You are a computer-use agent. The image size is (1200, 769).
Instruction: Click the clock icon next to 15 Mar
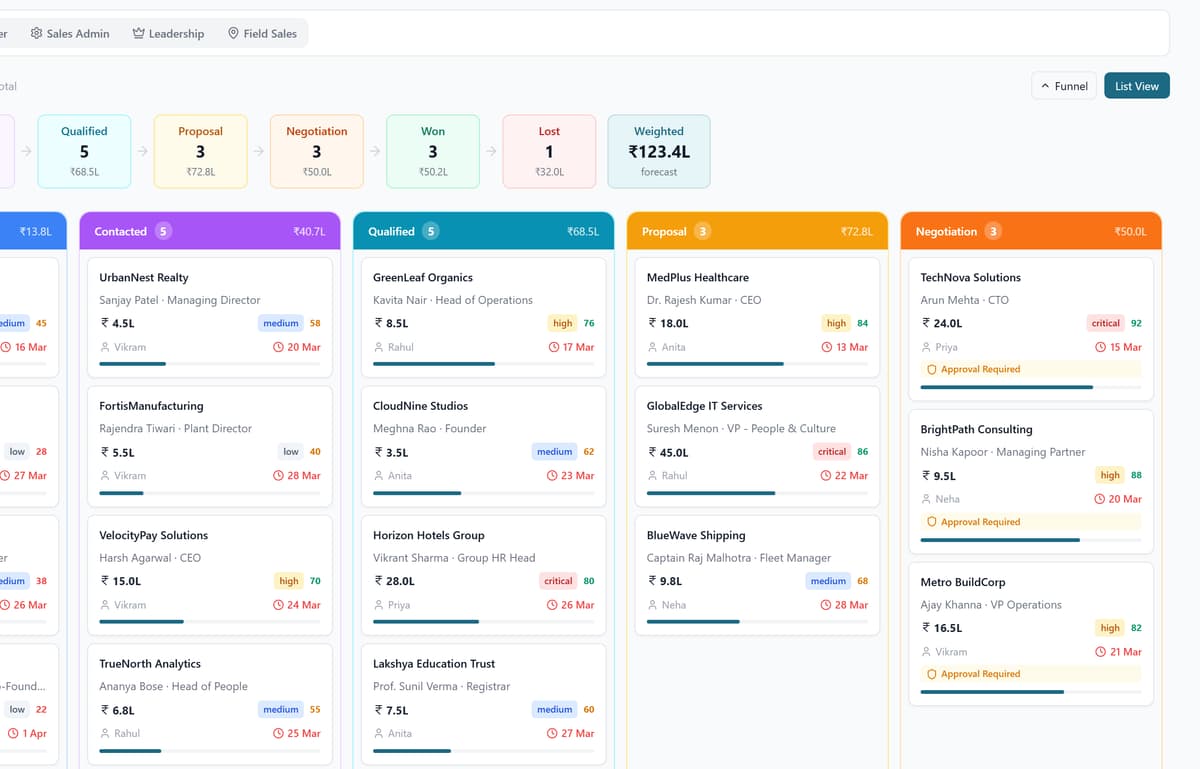[1101, 347]
